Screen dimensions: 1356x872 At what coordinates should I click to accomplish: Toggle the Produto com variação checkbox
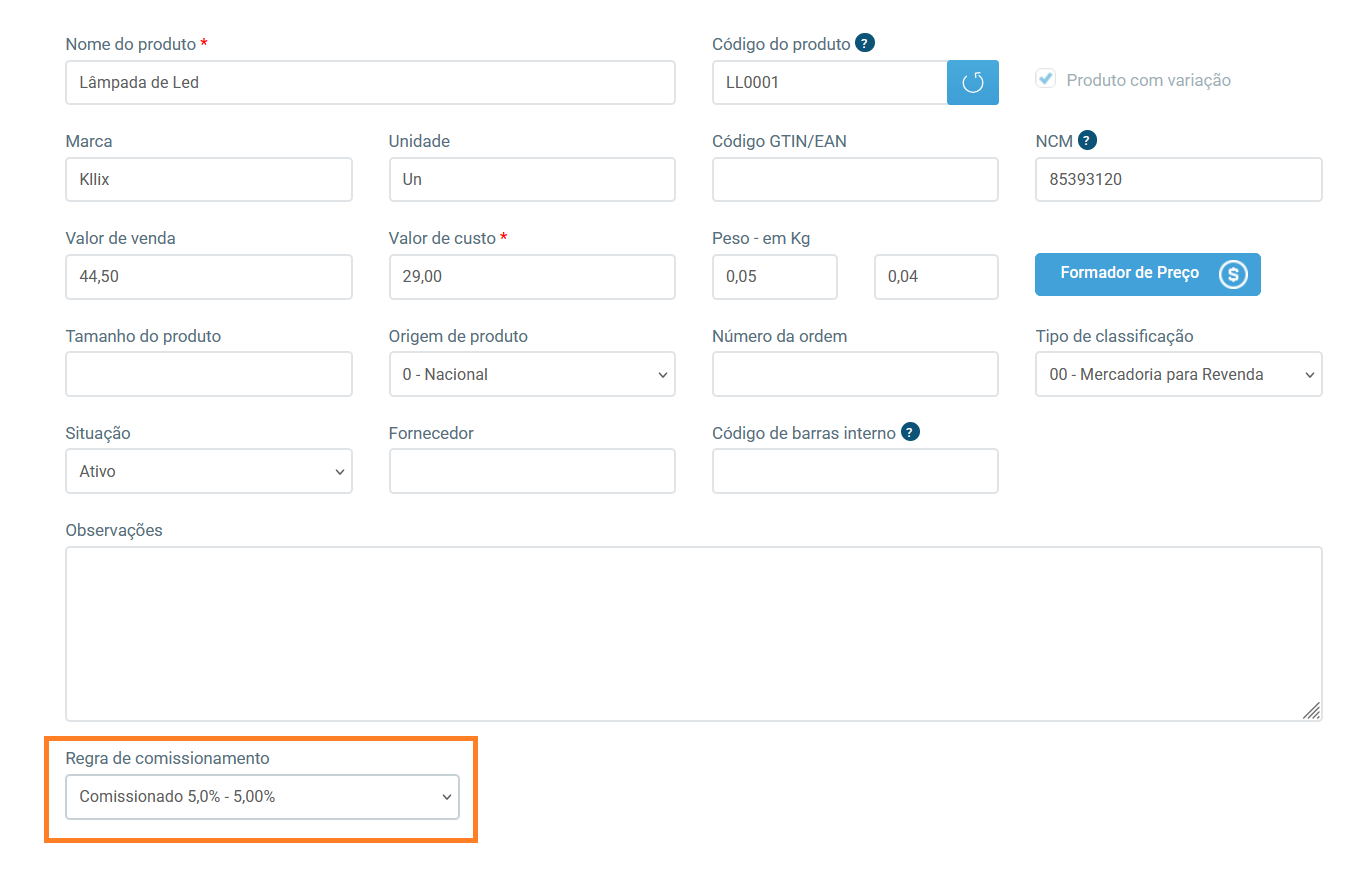click(1046, 79)
